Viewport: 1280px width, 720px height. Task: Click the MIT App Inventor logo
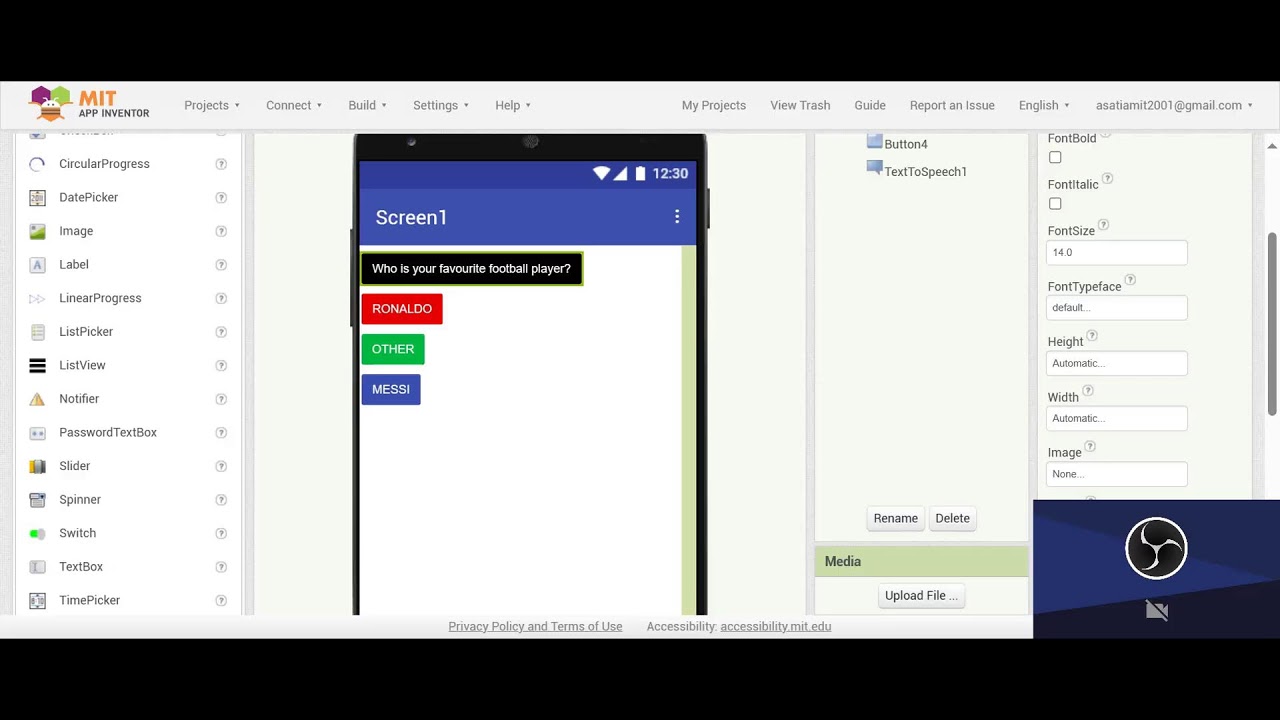tap(89, 104)
